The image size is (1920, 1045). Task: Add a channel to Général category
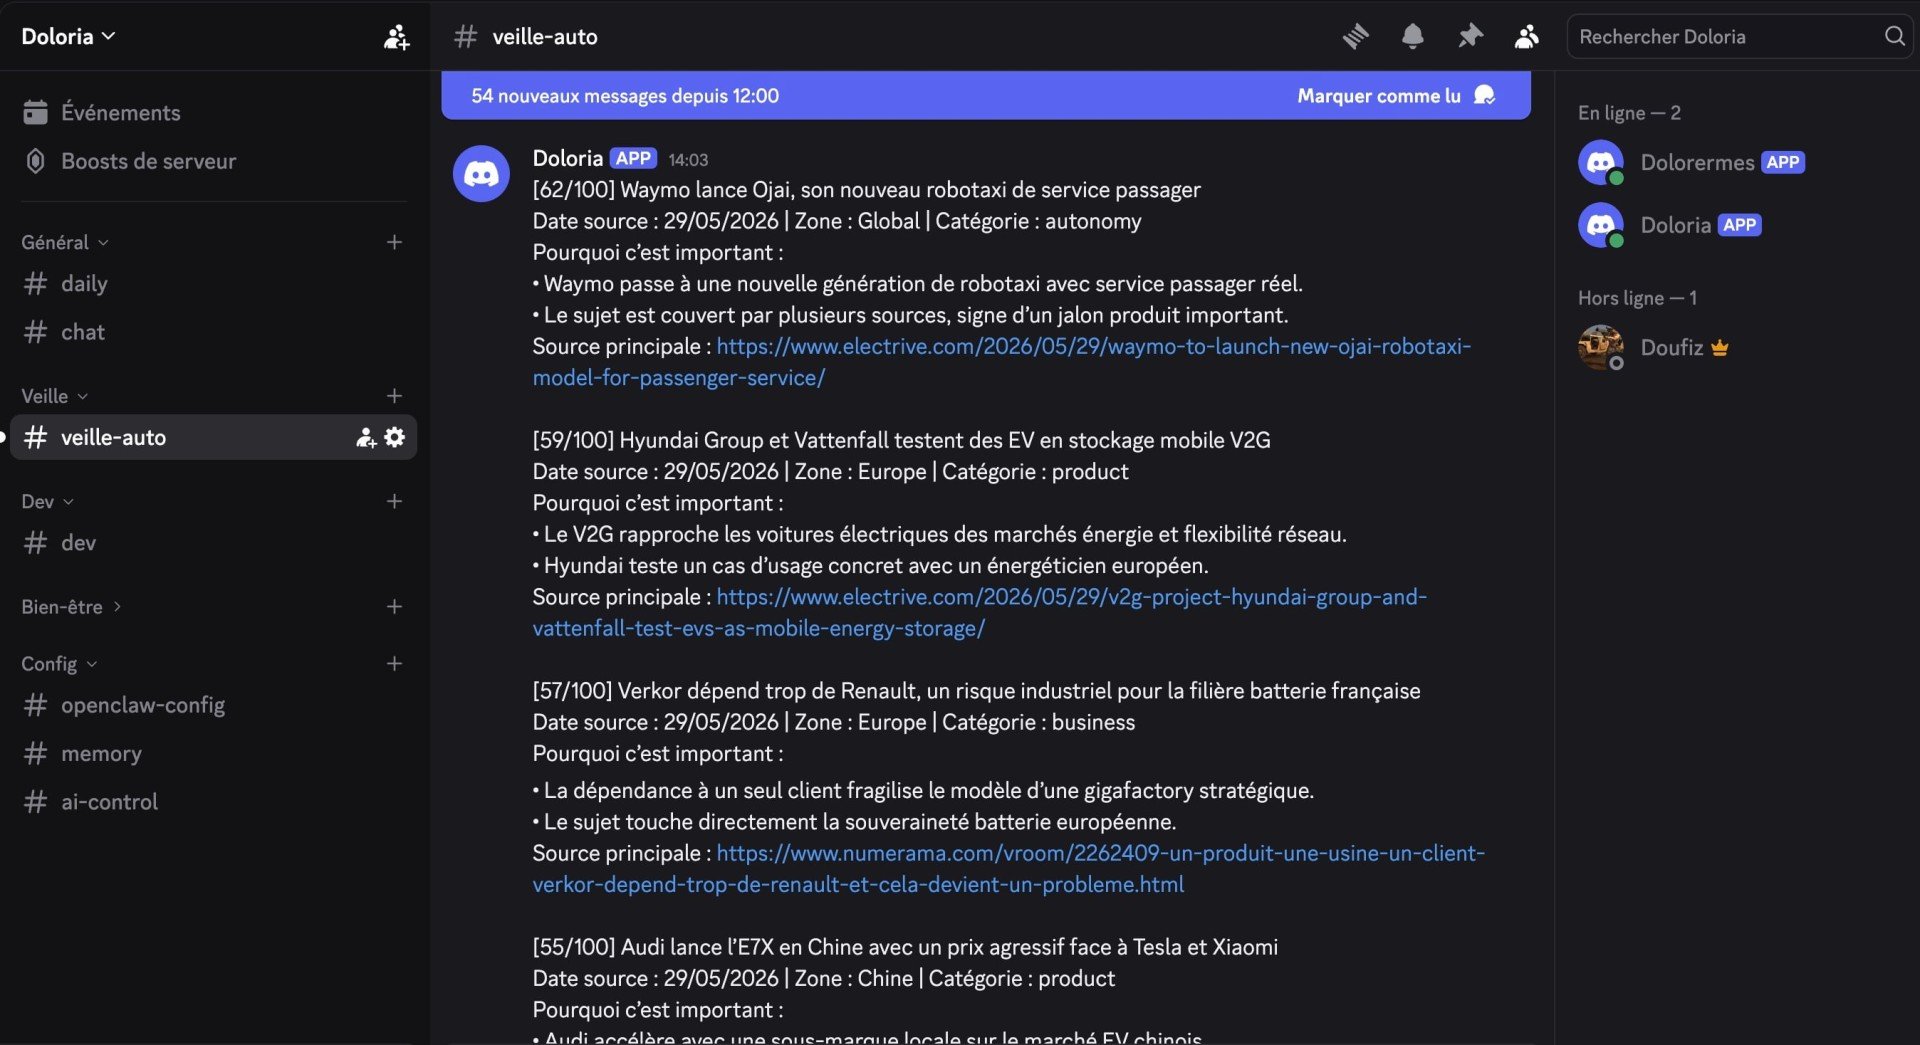pos(394,242)
